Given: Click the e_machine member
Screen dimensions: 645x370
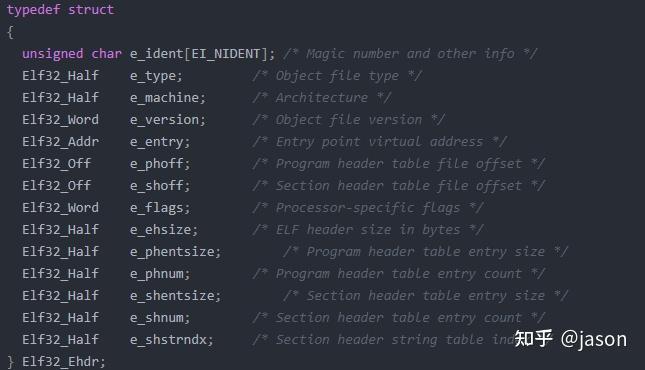Looking at the screenshot, I should [167, 98].
